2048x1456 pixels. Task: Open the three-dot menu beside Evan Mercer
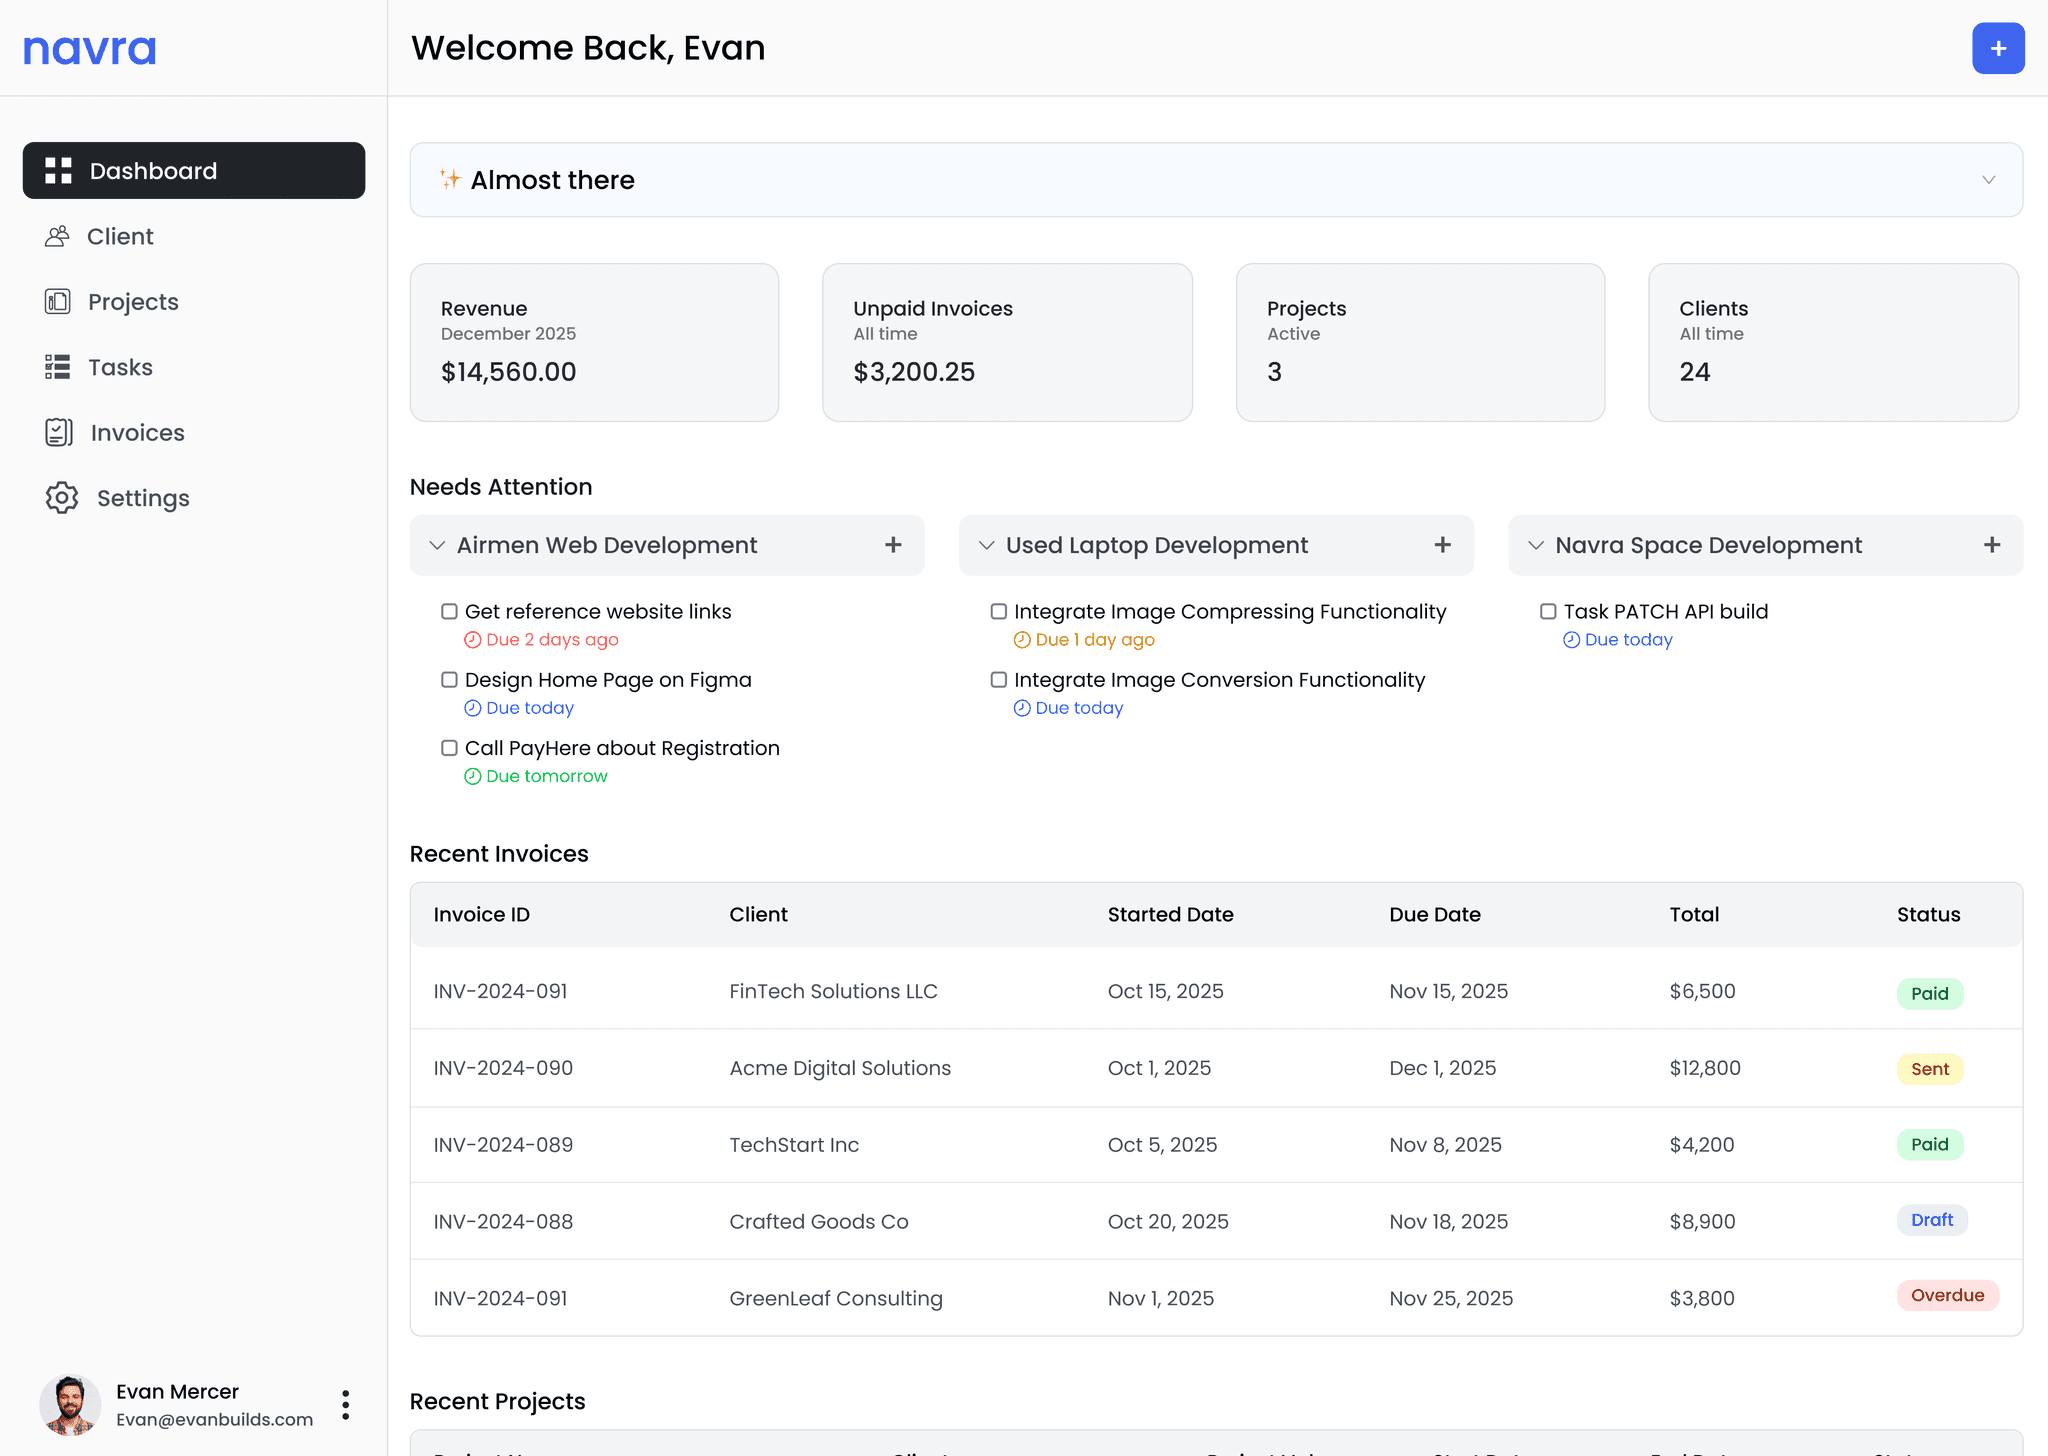pyautogui.click(x=345, y=1405)
